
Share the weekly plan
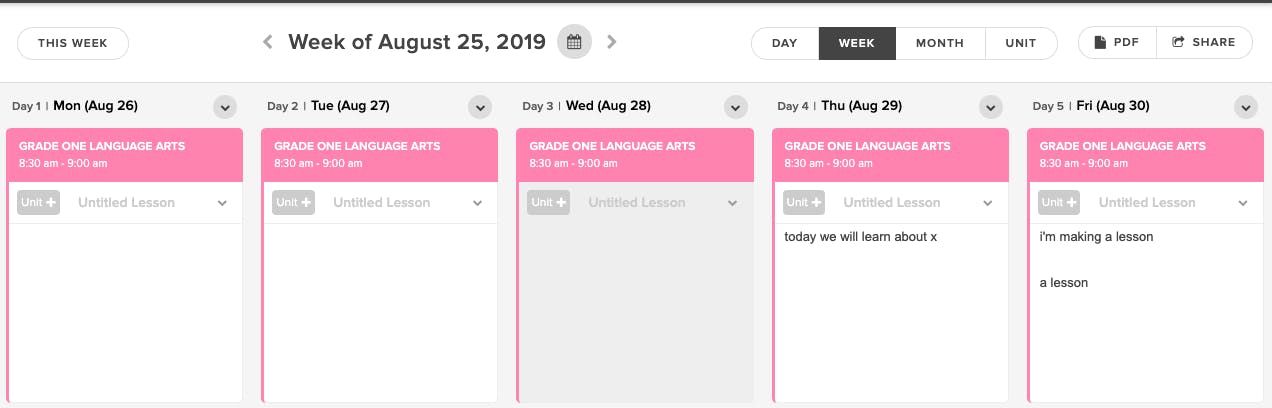pos(1204,43)
